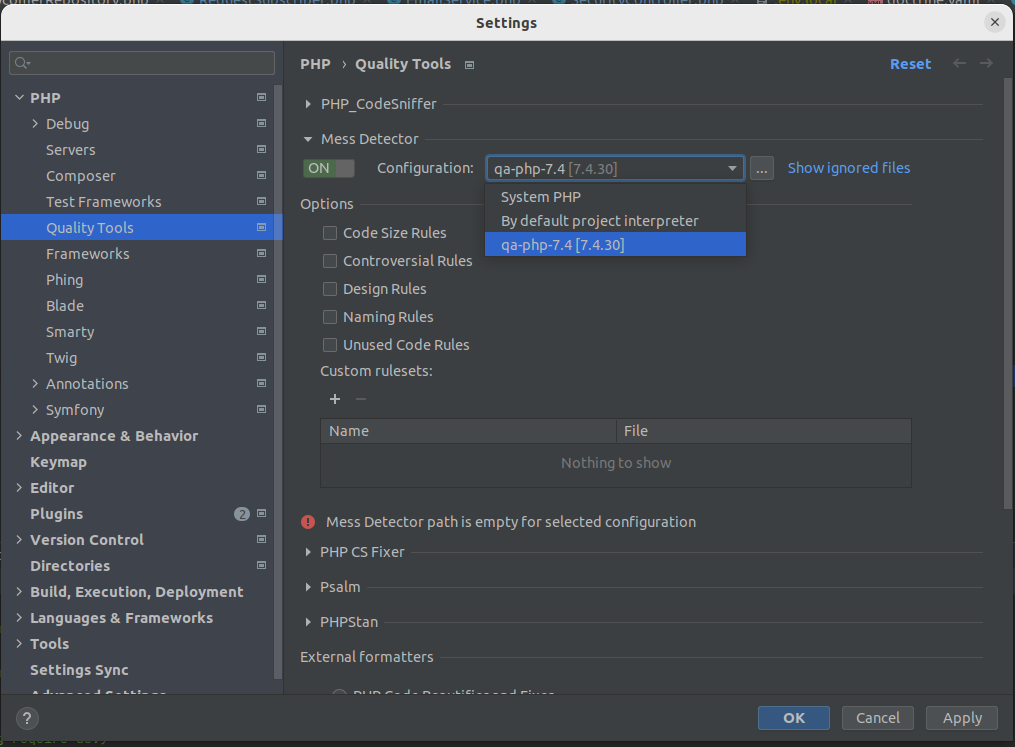Viewport: 1015px width, 747px height.
Task: Click the project-level icon beside Version Control
Action: [262, 539]
